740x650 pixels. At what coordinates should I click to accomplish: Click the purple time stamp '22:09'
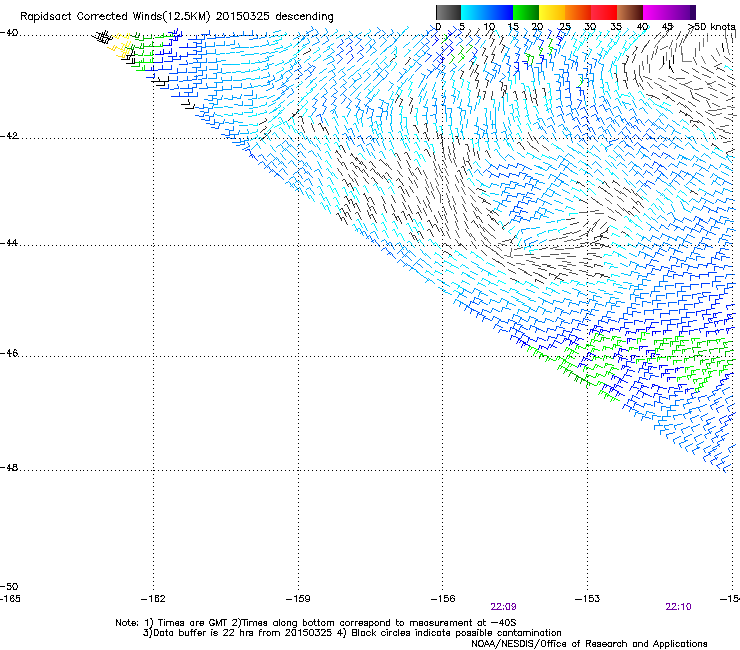pyautogui.click(x=503, y=607)
